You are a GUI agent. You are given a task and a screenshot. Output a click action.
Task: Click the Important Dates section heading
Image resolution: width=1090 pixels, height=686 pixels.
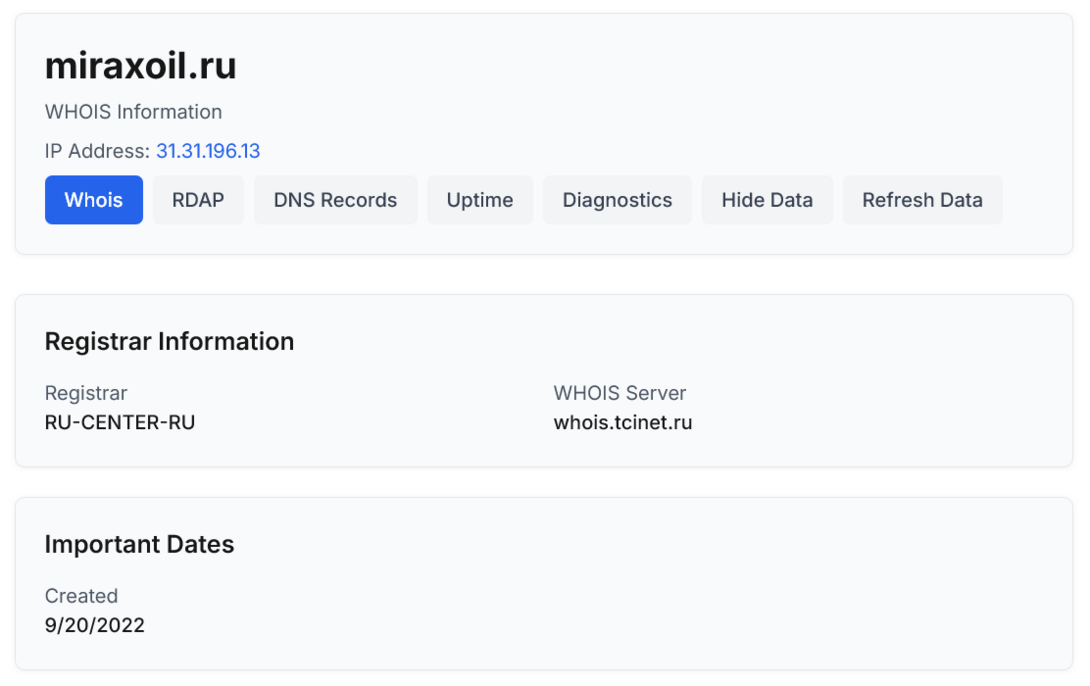tap(139, 544)
